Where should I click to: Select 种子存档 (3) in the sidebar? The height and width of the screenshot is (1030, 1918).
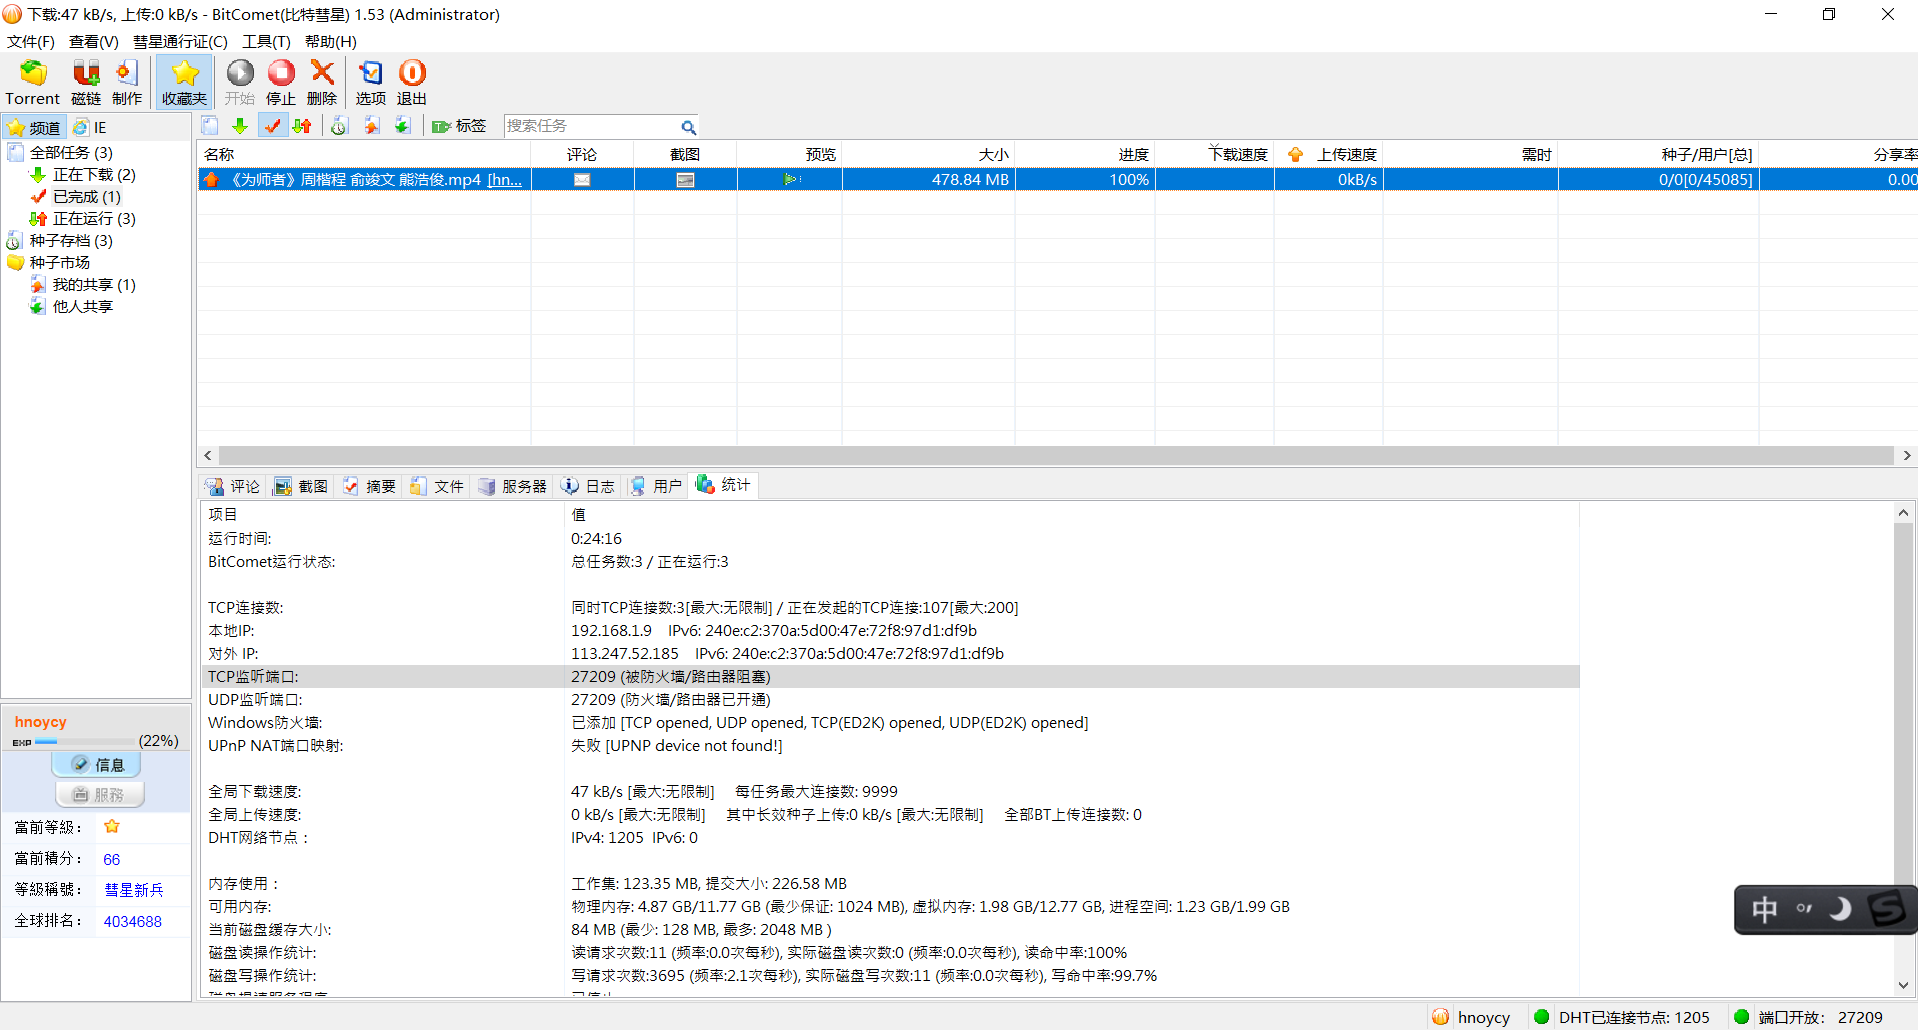click(x=70, y=241)
